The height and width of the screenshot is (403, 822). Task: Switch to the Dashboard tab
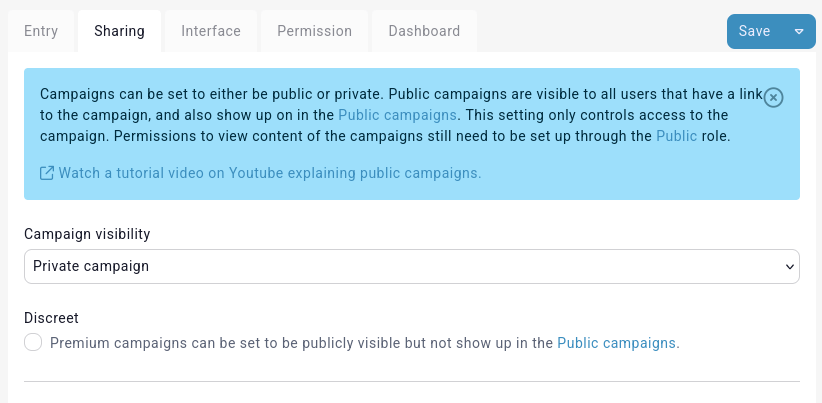click(x=424, y=31)
